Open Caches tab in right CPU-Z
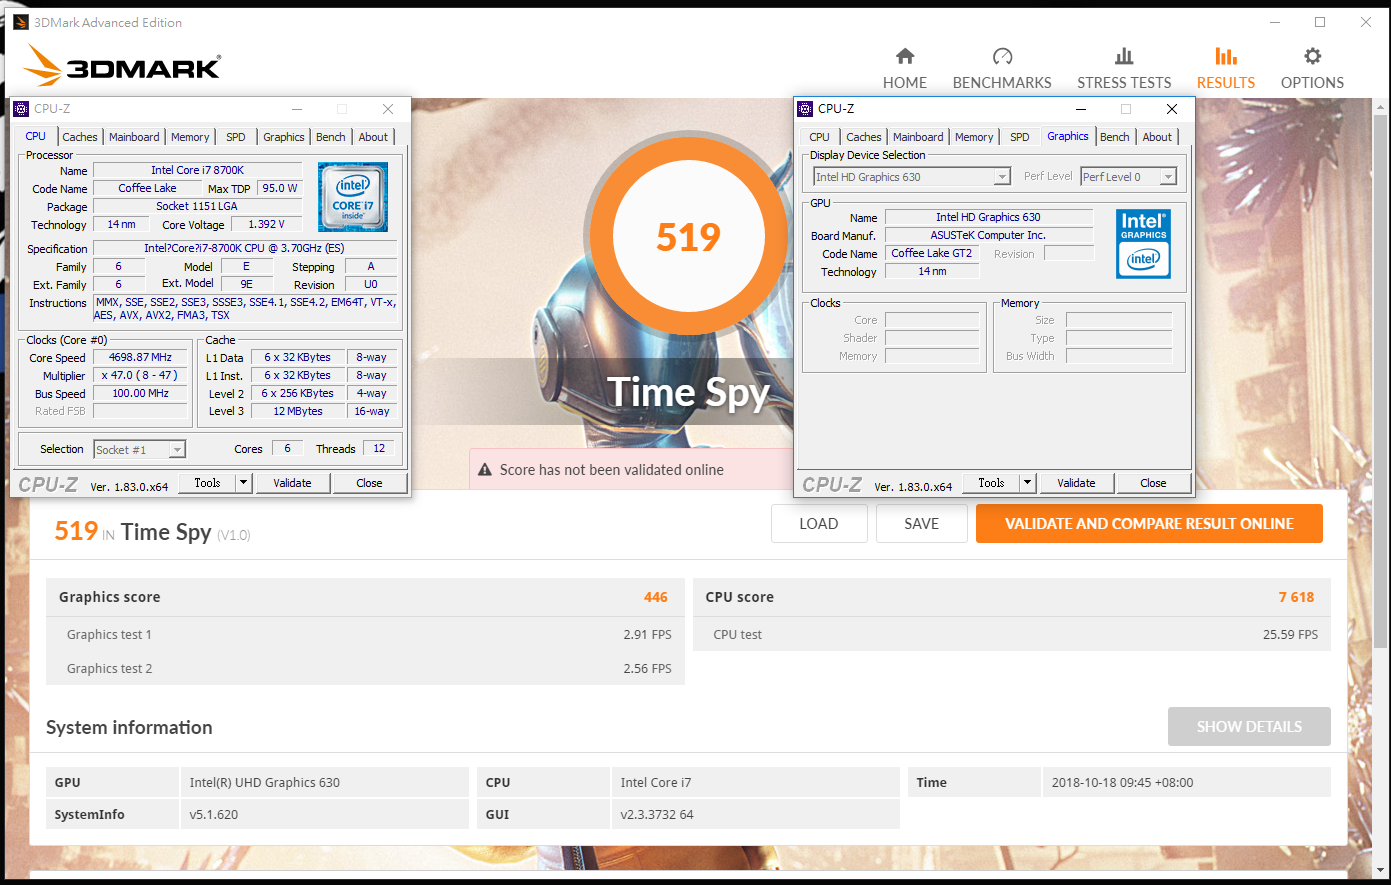Screen dimensions: 1391x885 coord(864,137)
